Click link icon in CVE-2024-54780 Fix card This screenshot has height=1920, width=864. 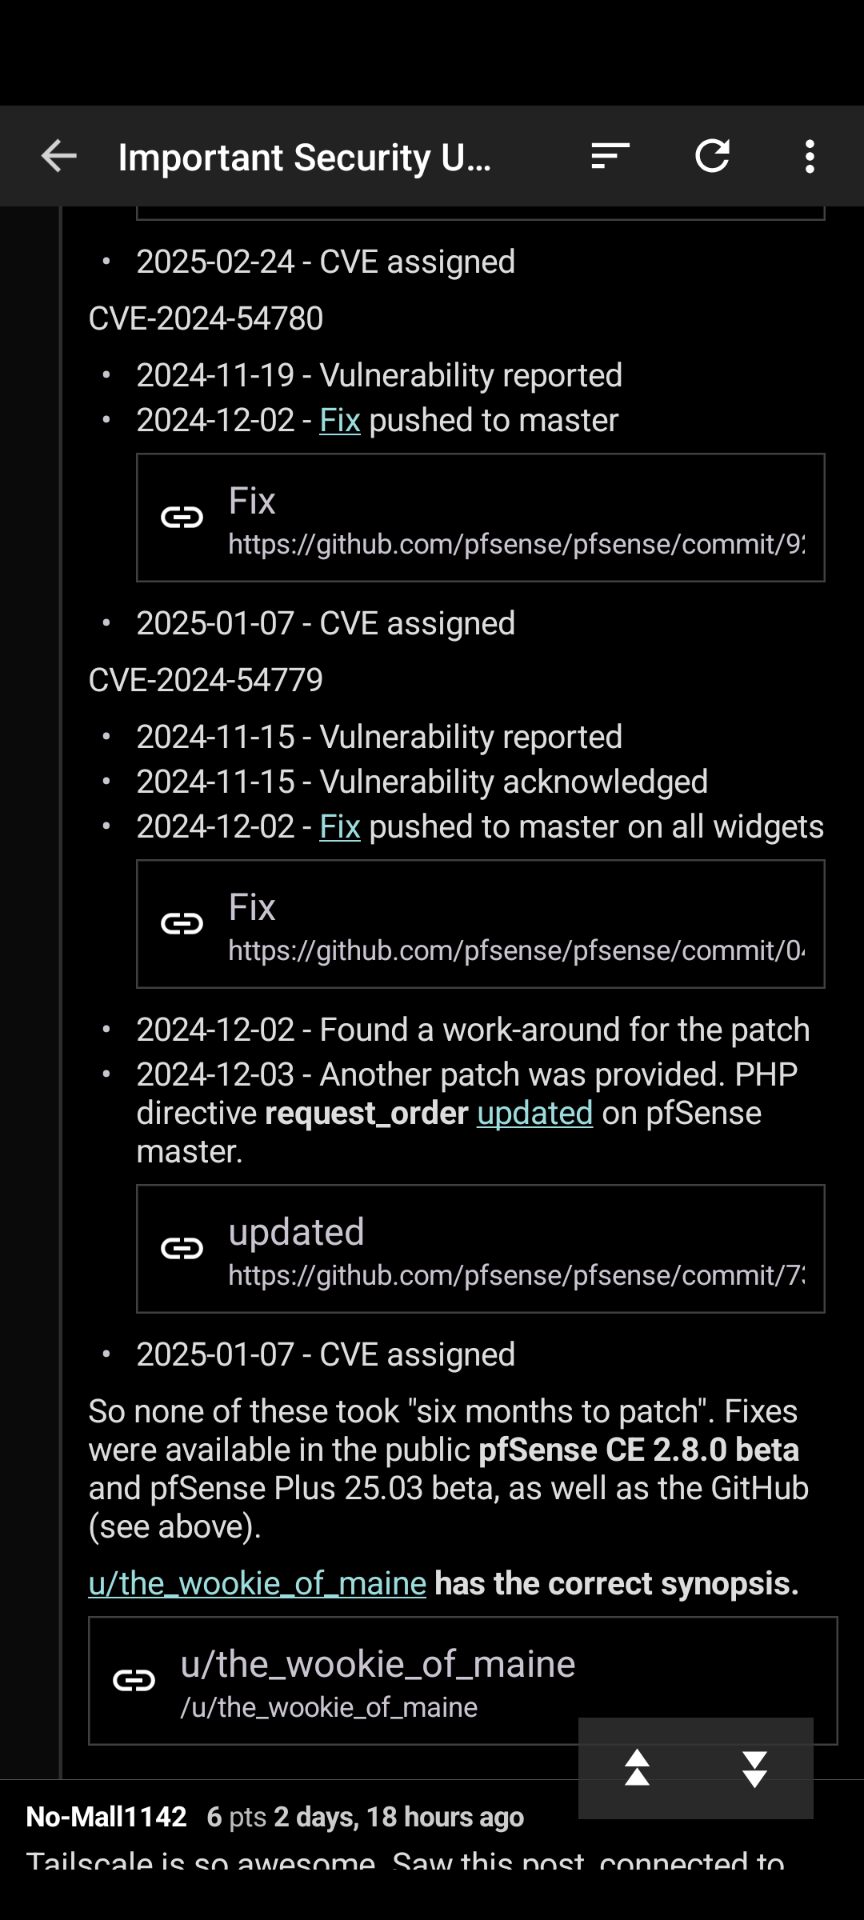(182, 517)
